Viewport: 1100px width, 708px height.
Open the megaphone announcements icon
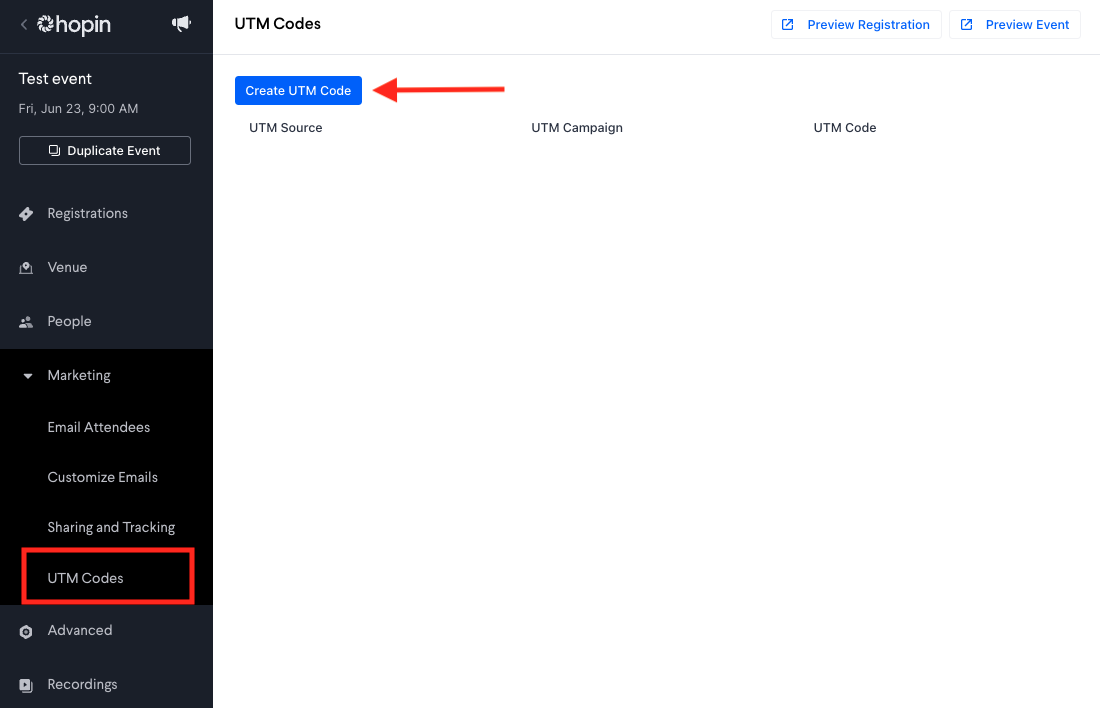point(181,24)
